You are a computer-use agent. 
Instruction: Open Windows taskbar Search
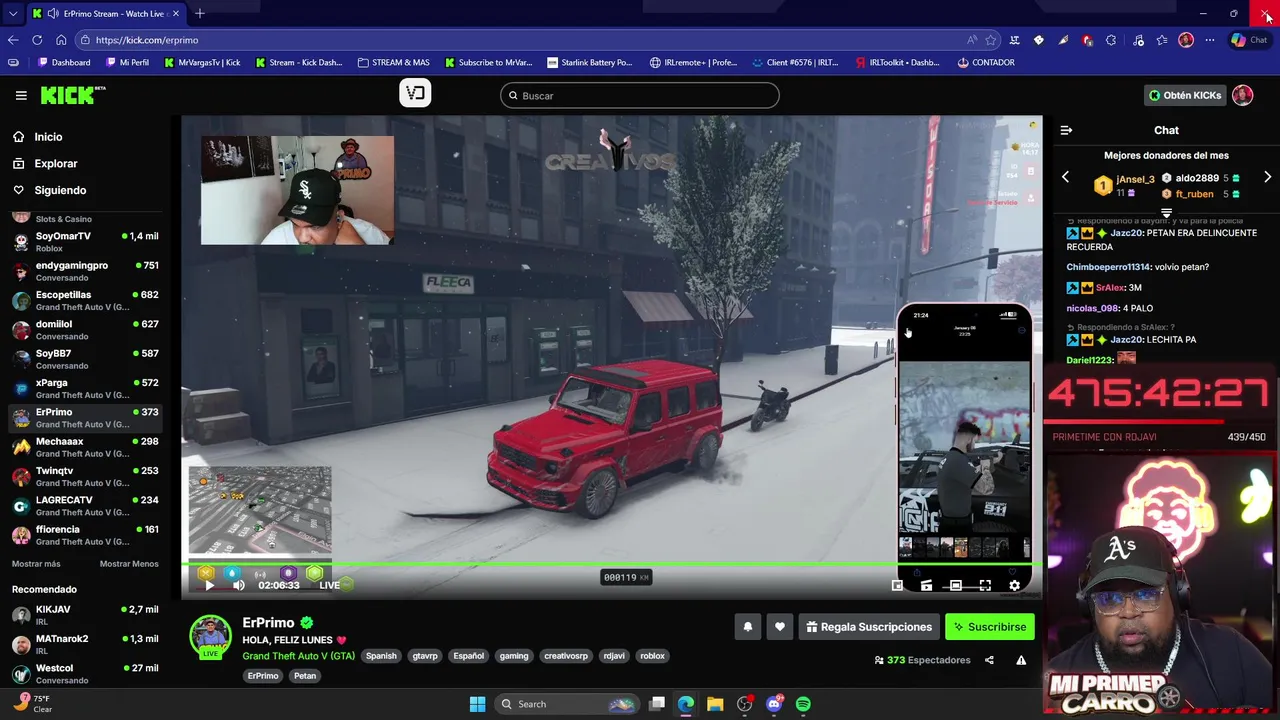(x=565, y=704)
